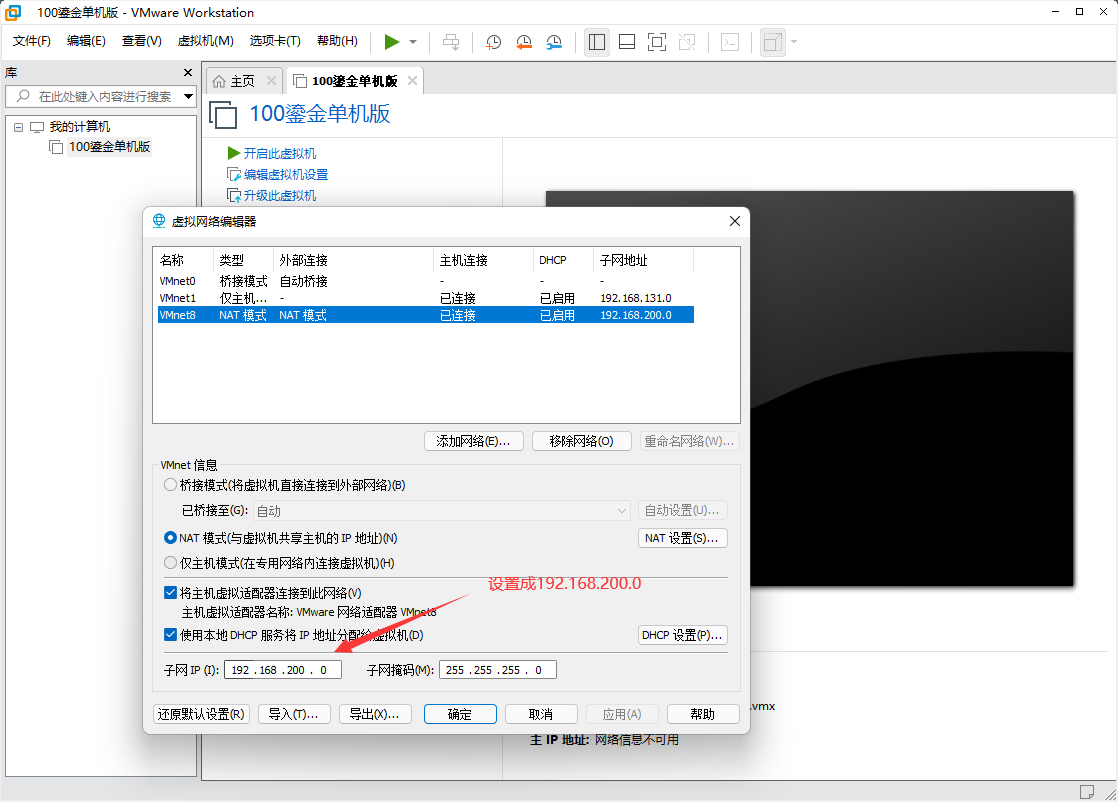Enter full screen mode from toolbar
The image size is (1118, 802).
click(657, 42)
